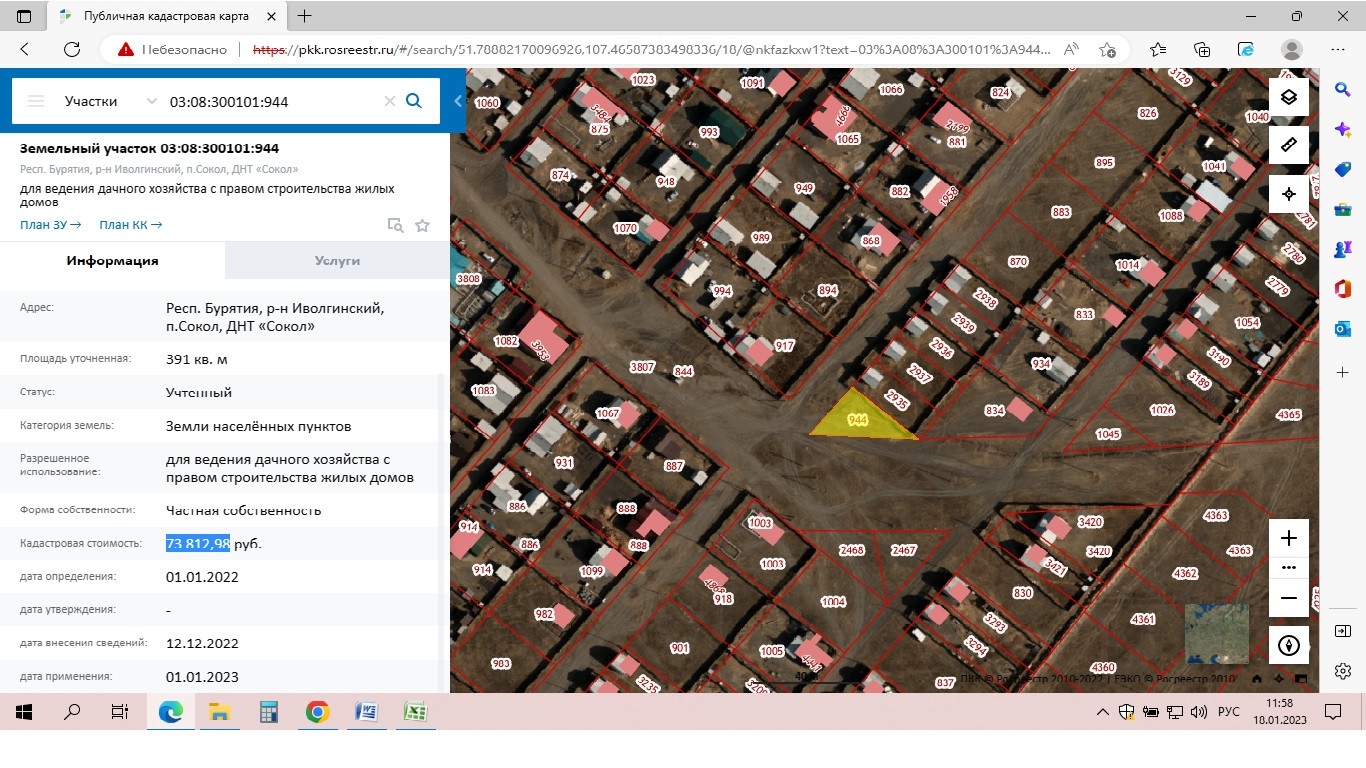The width and height of the screenshot is (1366, 768).
Task: Open Excel from the Windows taskbar
Action: click(415, 712)
